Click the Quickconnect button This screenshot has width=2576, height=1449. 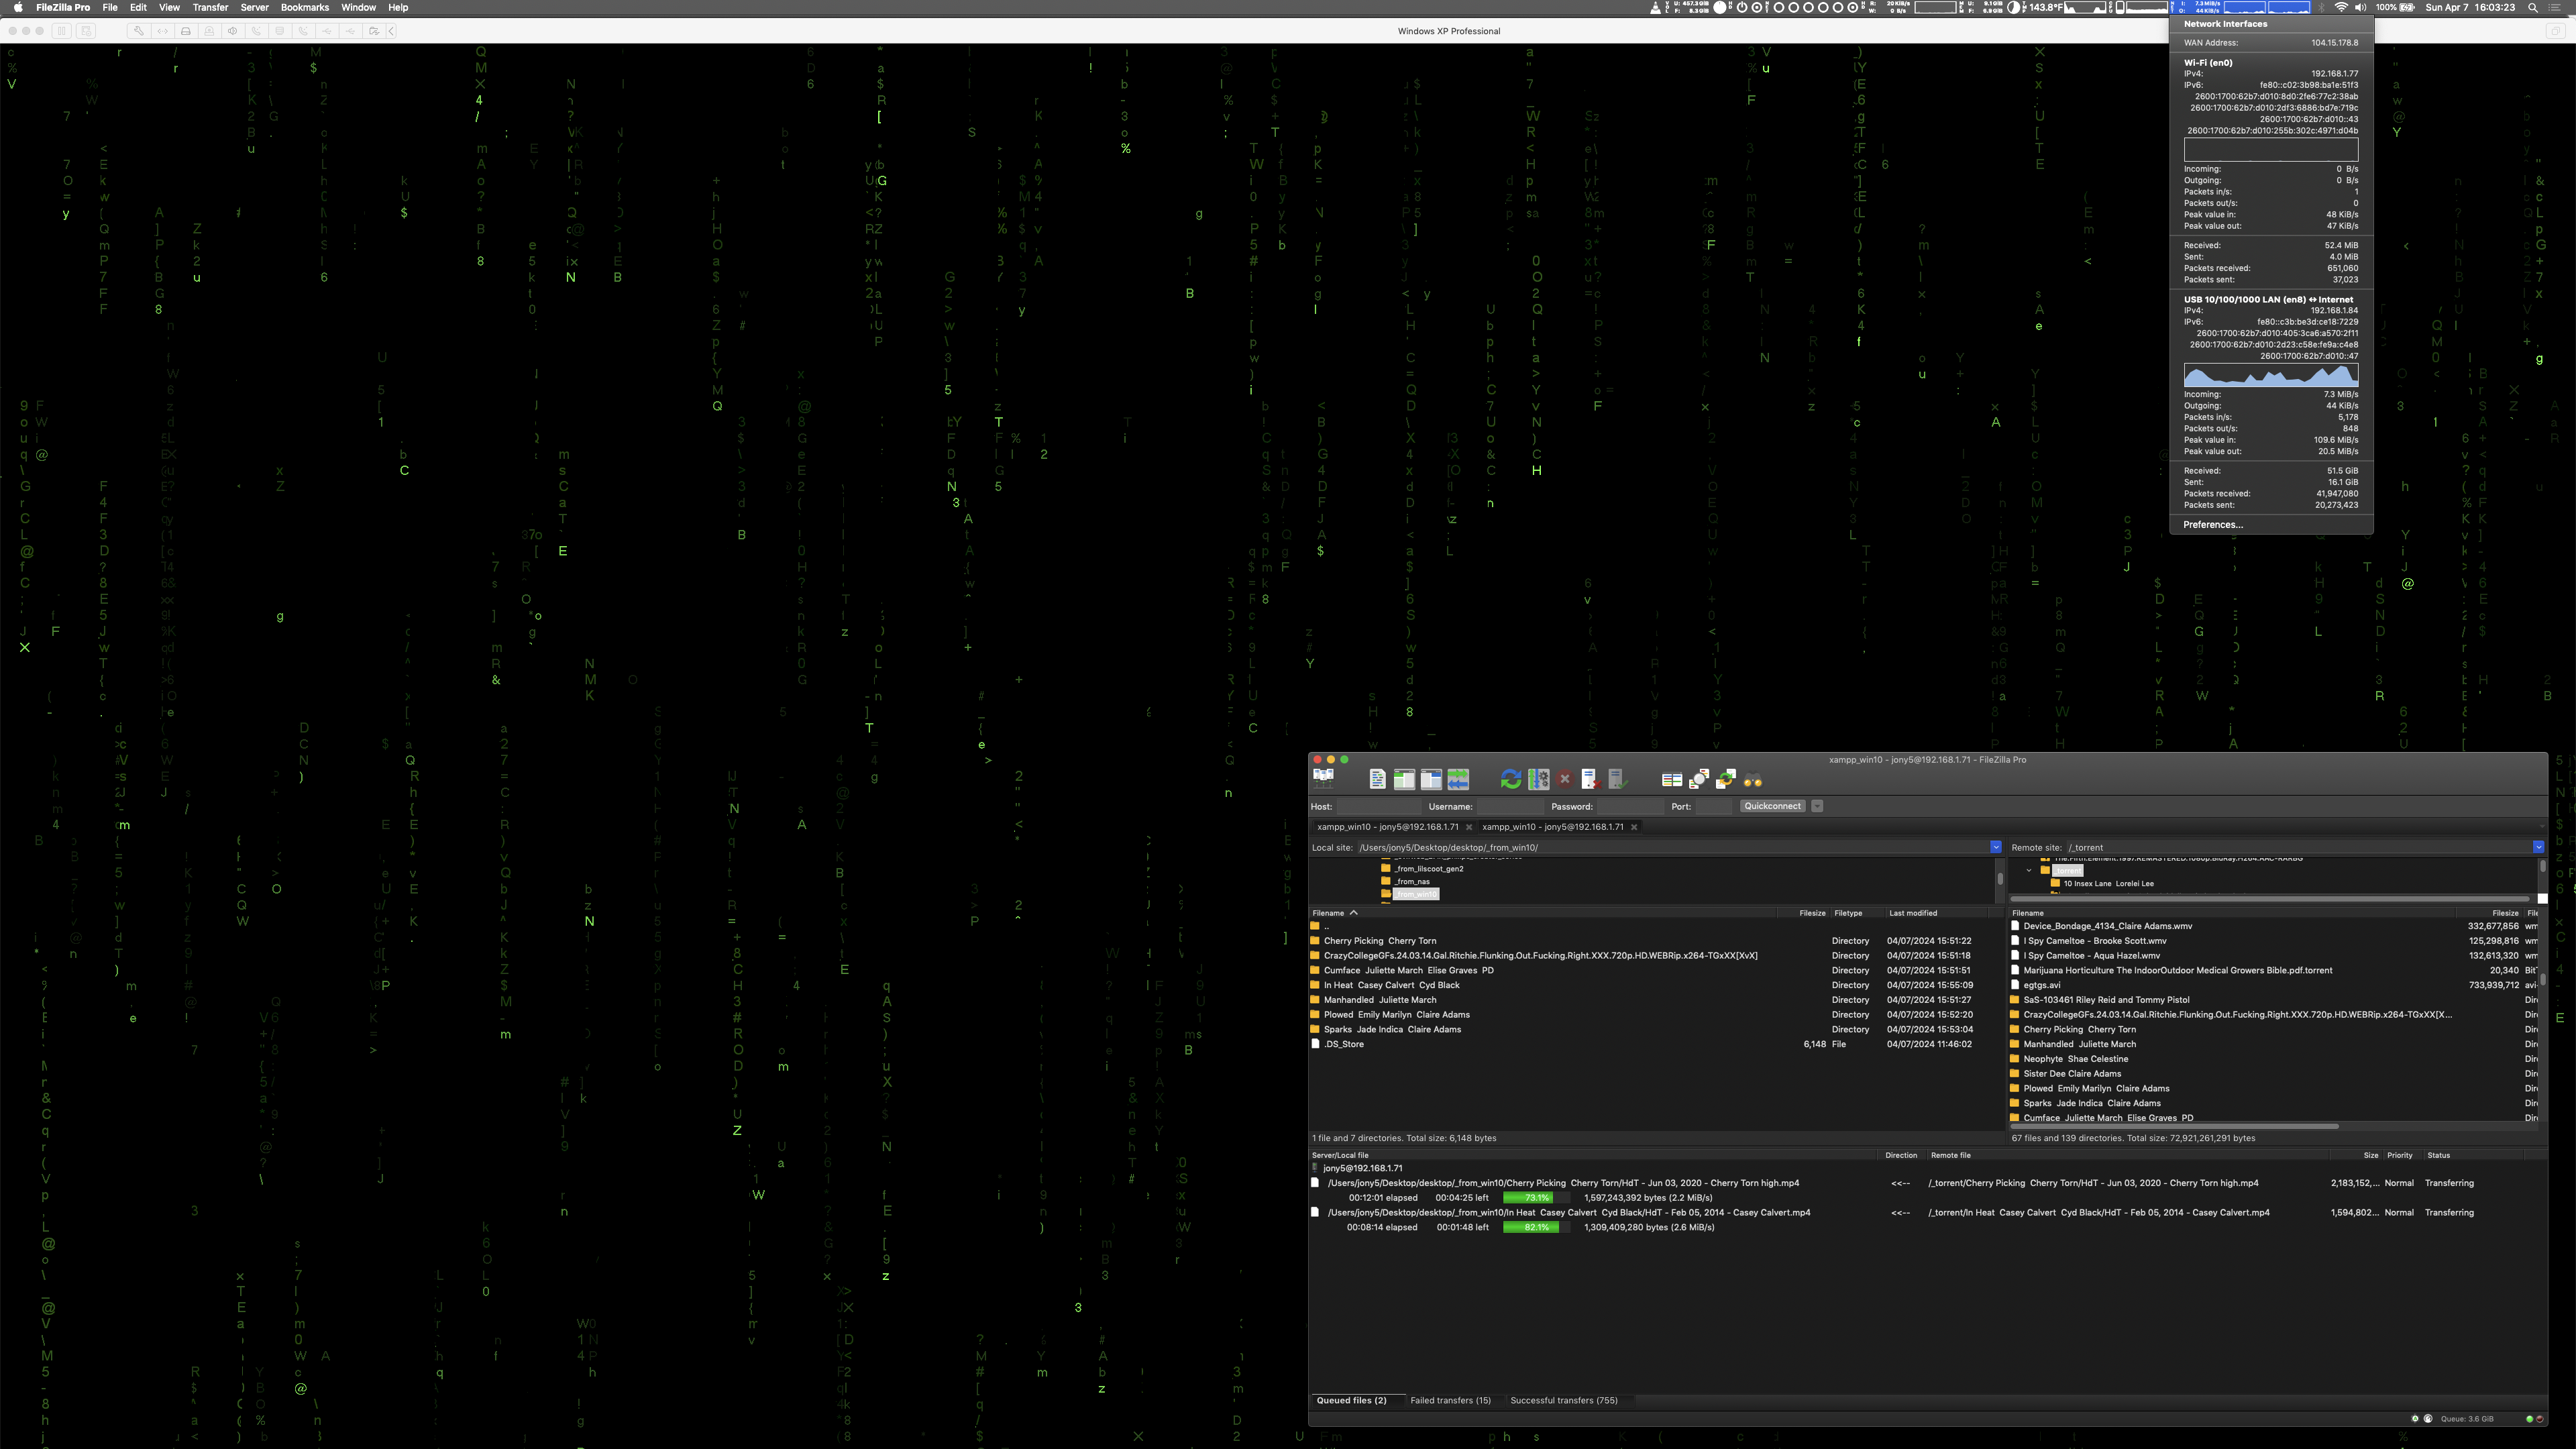coord(1772,806)
